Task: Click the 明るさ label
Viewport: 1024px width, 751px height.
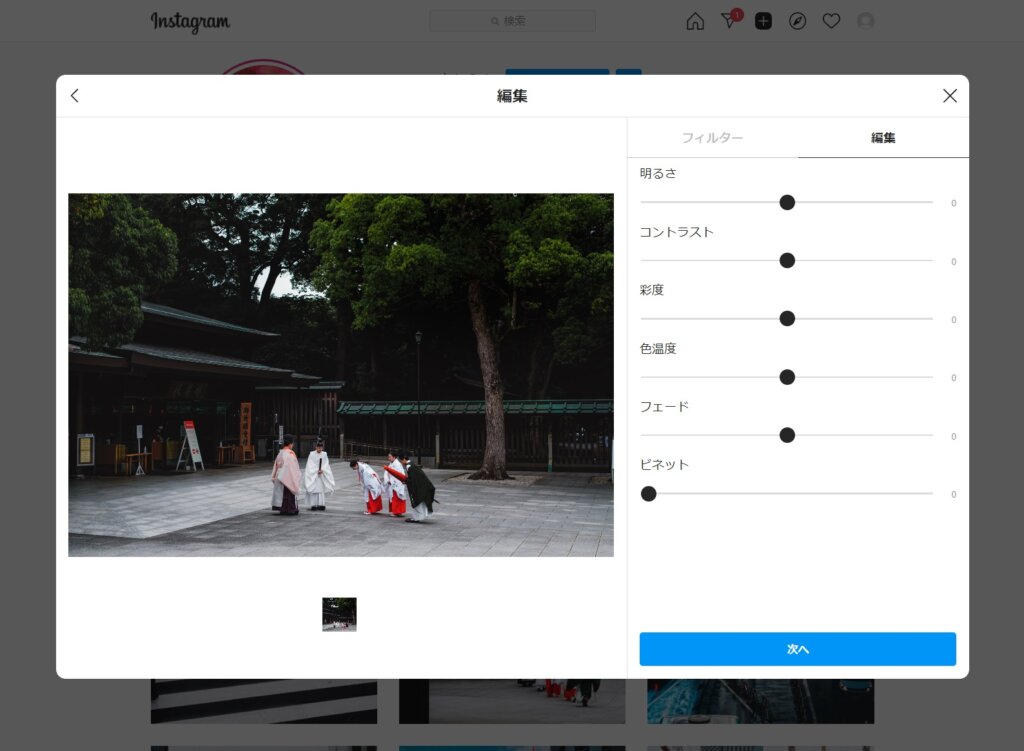Action: coord(658,174)
